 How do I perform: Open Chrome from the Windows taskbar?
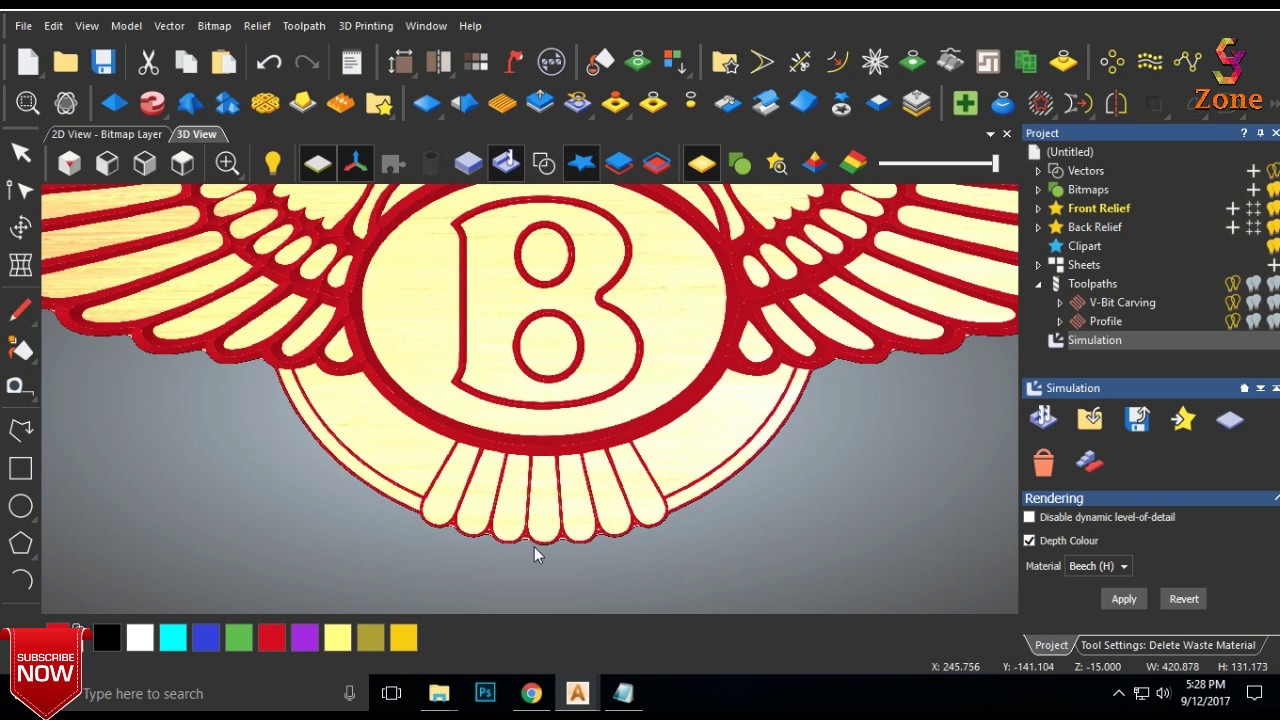pos(531,693)
